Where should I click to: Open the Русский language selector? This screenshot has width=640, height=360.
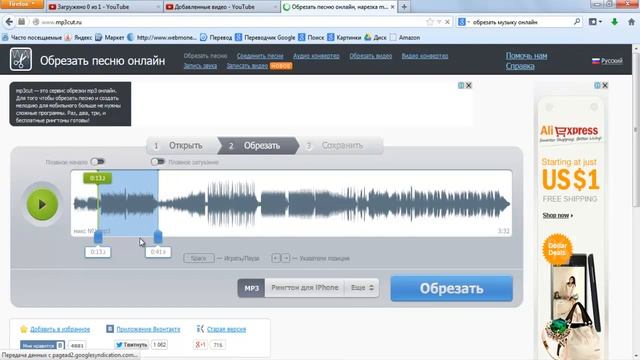[607, 61]
